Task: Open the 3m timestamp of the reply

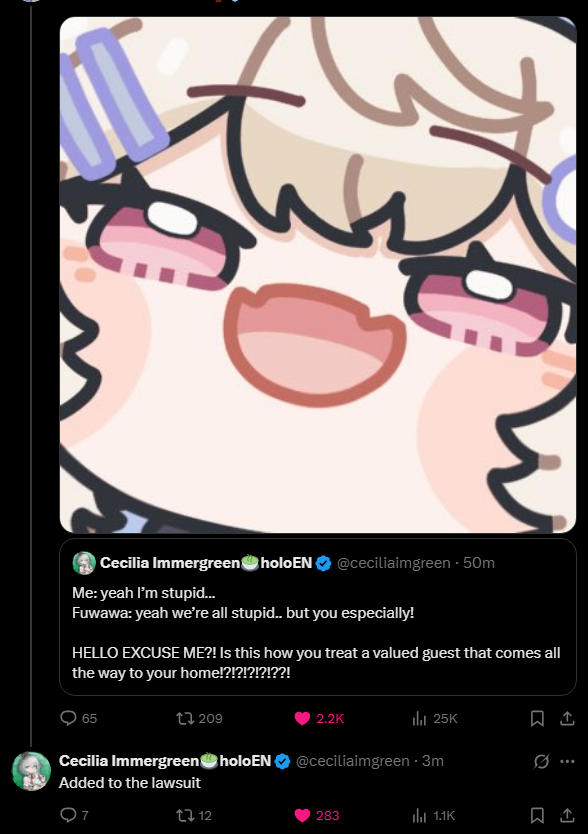Action: tap(433, 761)
